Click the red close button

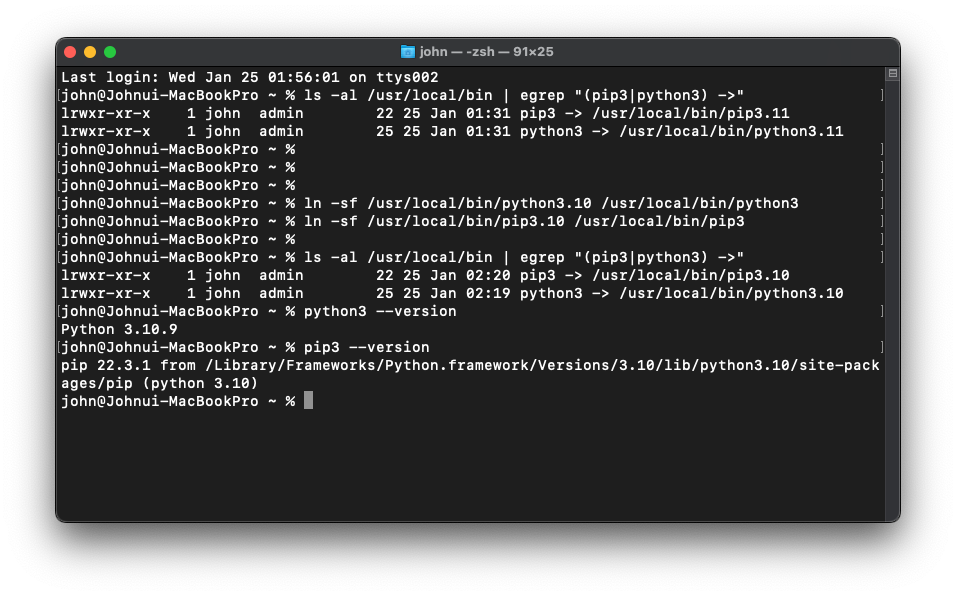coord(69,50)
